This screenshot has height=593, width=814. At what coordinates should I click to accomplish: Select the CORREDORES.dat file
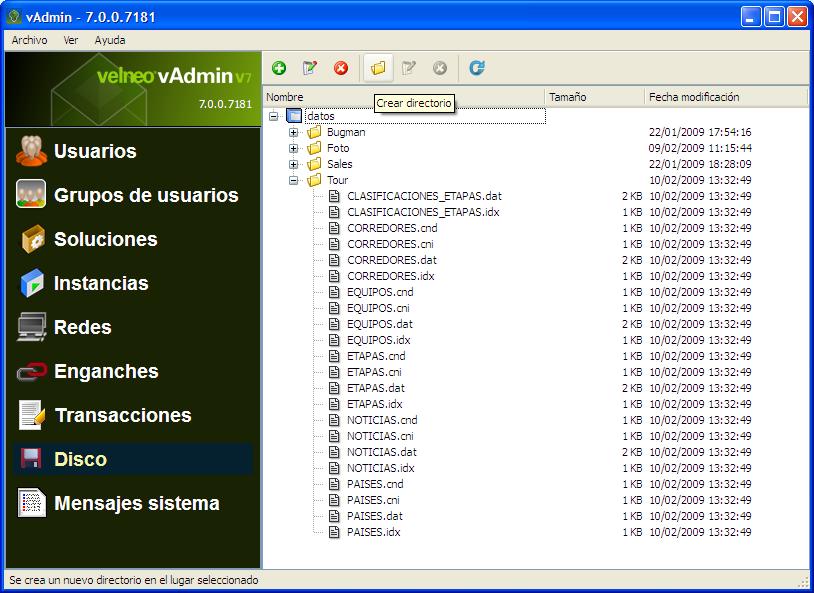click(x=391, y=260)
